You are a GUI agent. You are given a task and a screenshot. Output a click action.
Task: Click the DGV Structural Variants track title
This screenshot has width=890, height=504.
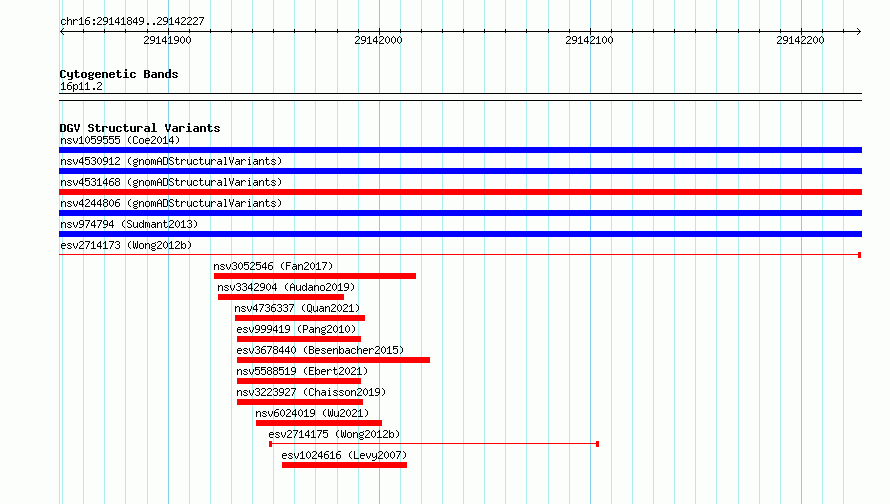click(140, 128)
